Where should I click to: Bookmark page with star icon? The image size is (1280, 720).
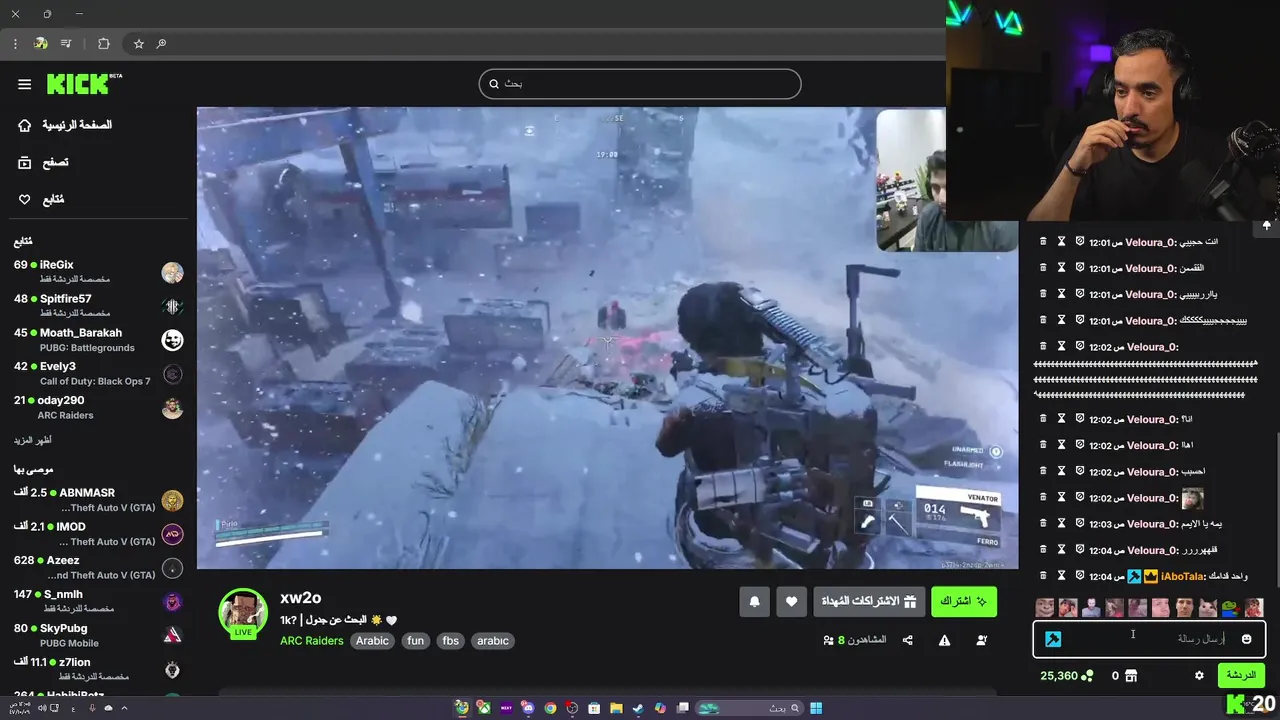(139, 44)
